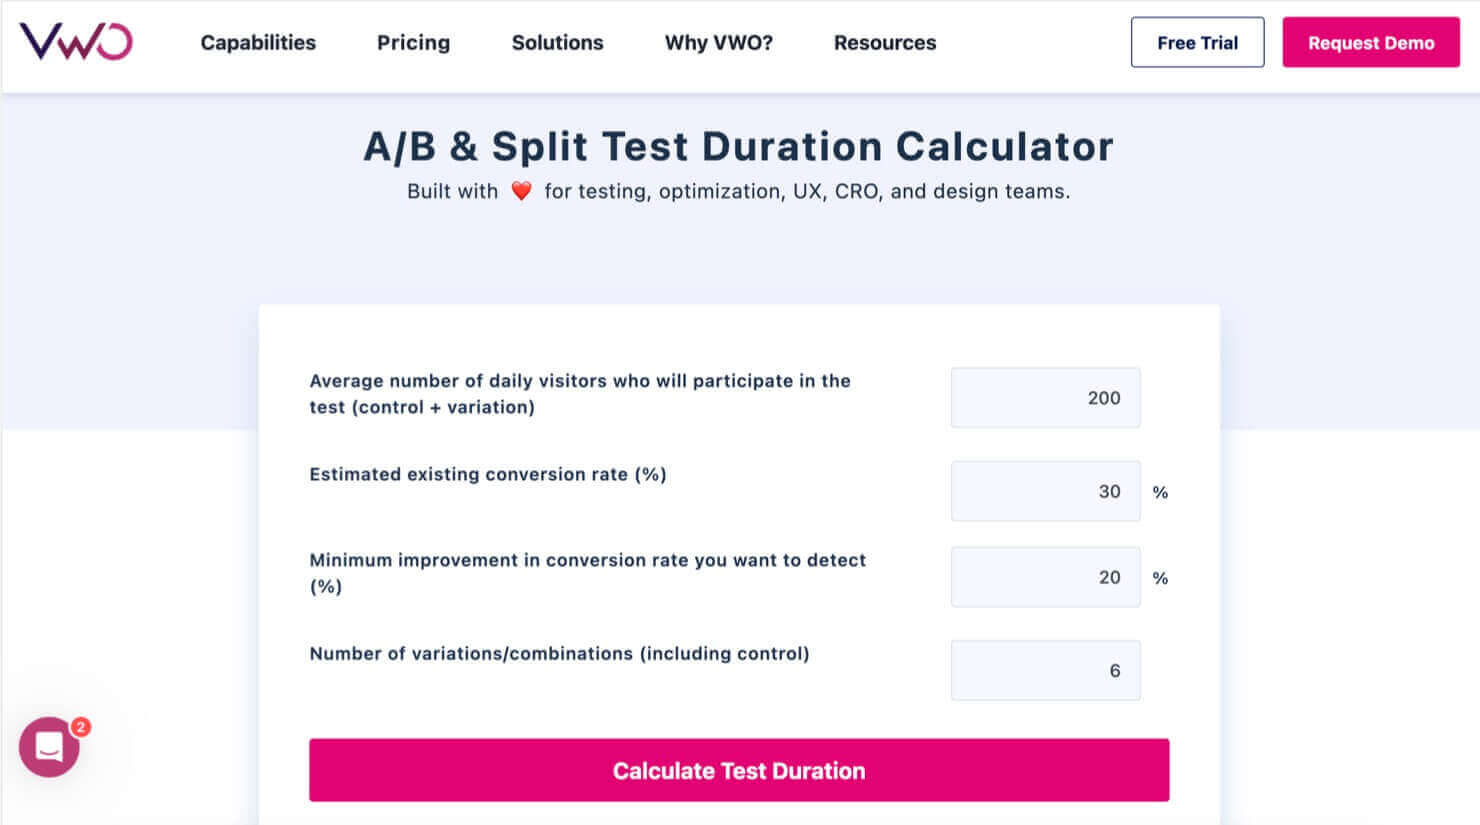Open the Capabilities navigation menu
This screenshot has width=1480, height=825.
click(257, 42)
